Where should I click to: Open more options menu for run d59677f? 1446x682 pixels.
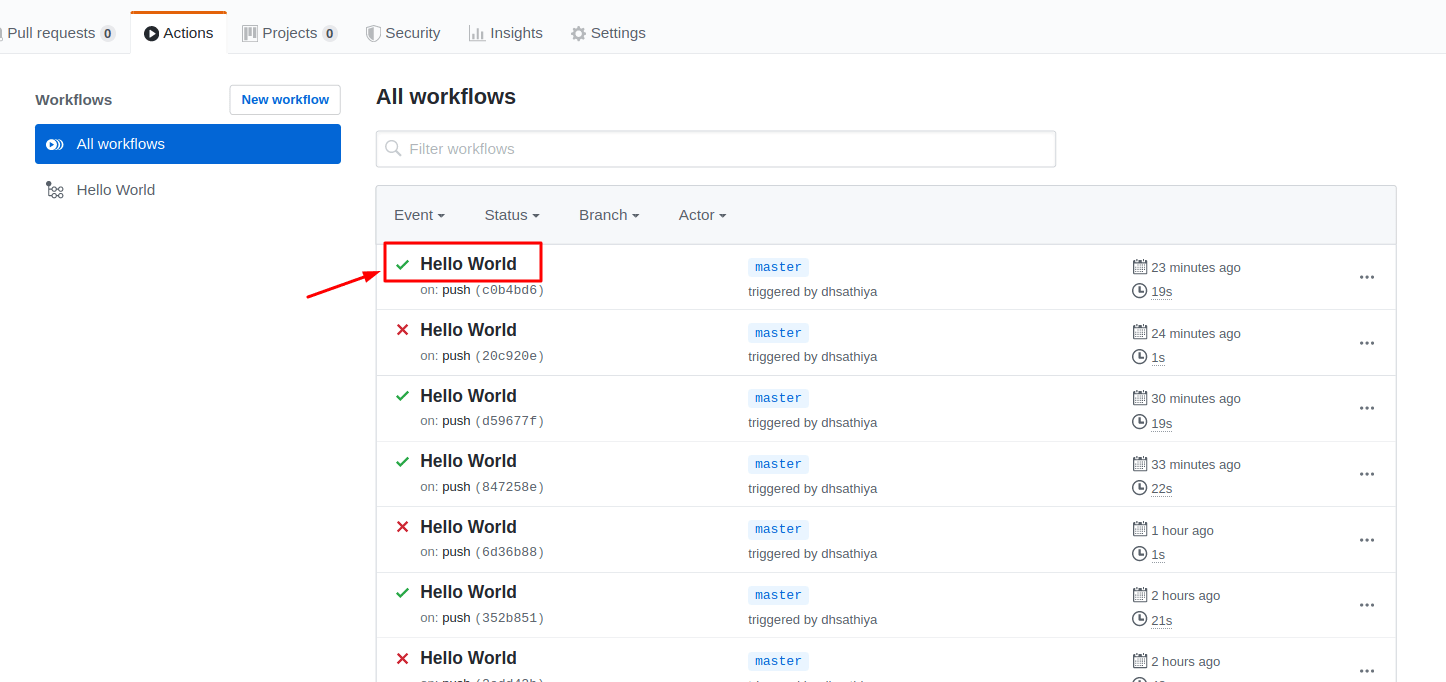coord(1367,409)
